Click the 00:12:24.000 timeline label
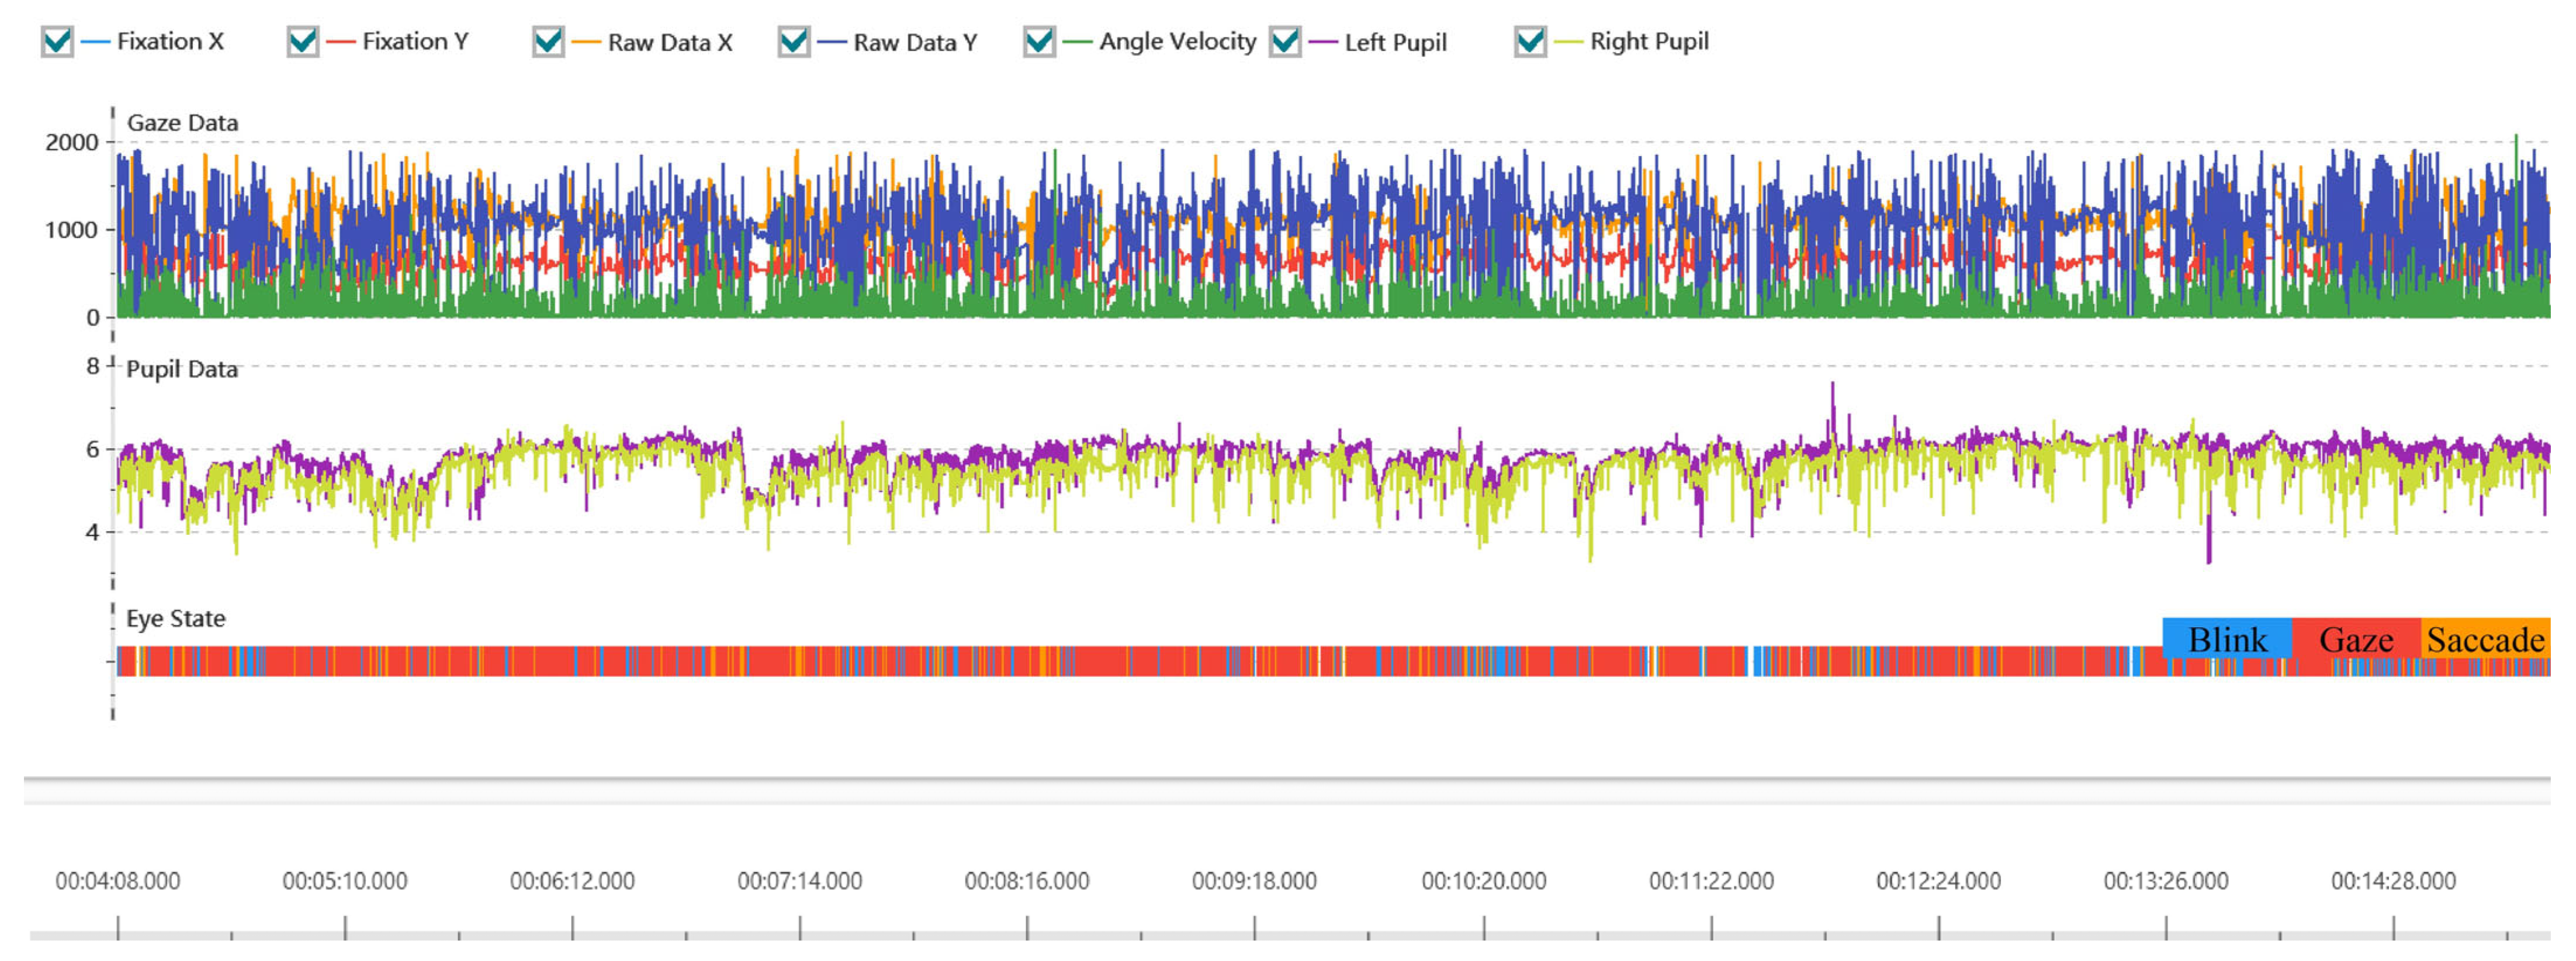The height and width of the screenshot is (961, 2576). [1938, 881]
